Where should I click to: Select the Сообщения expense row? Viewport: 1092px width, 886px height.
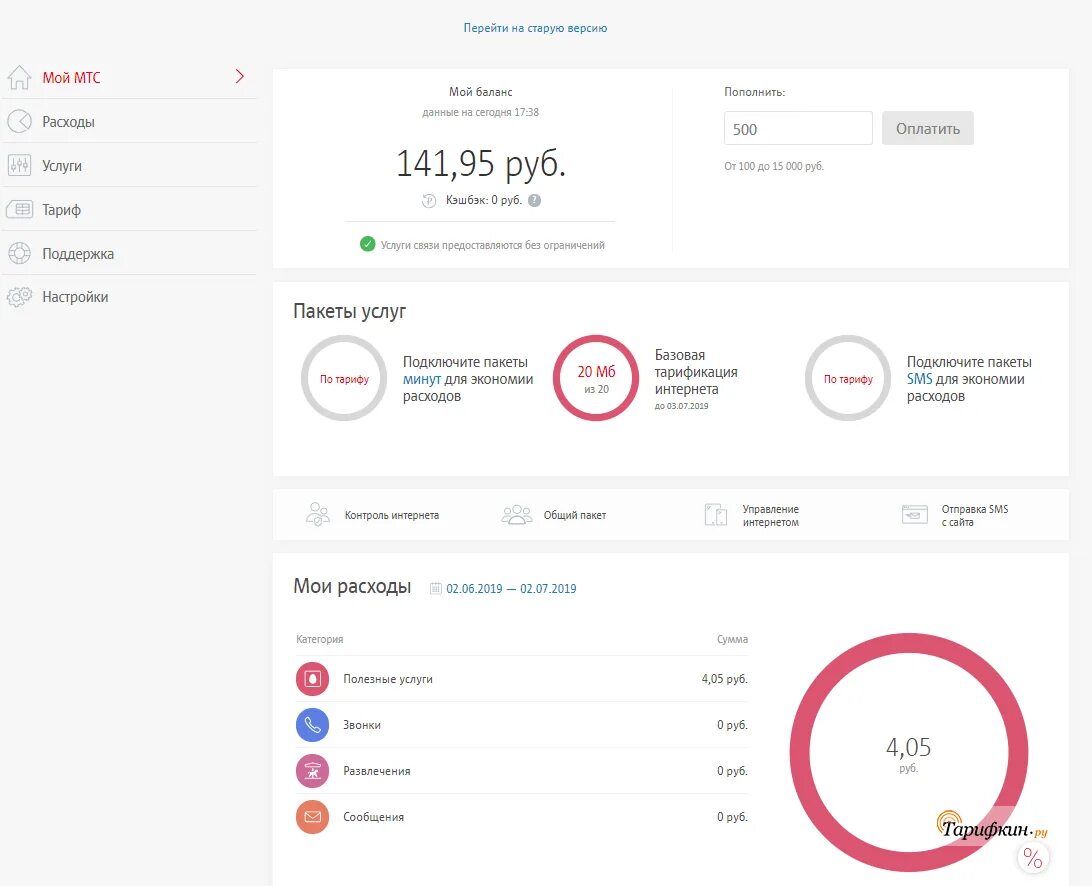click(522, 817)
